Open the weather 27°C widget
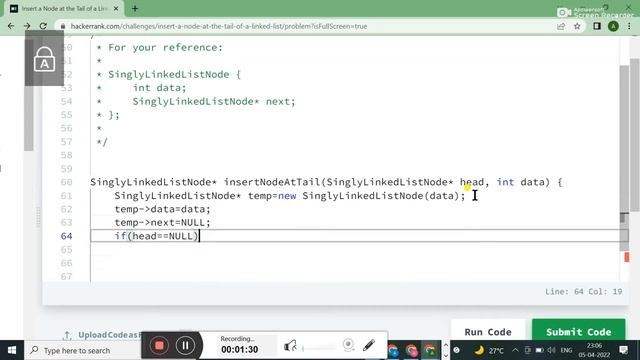Viewport: 640px width, 360px height. 489,350
